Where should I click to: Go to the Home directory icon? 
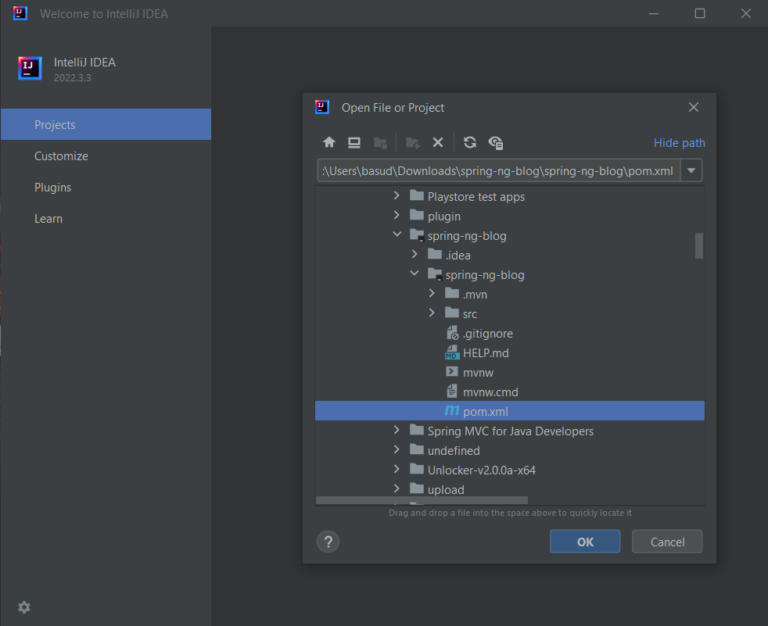(329, 143)
